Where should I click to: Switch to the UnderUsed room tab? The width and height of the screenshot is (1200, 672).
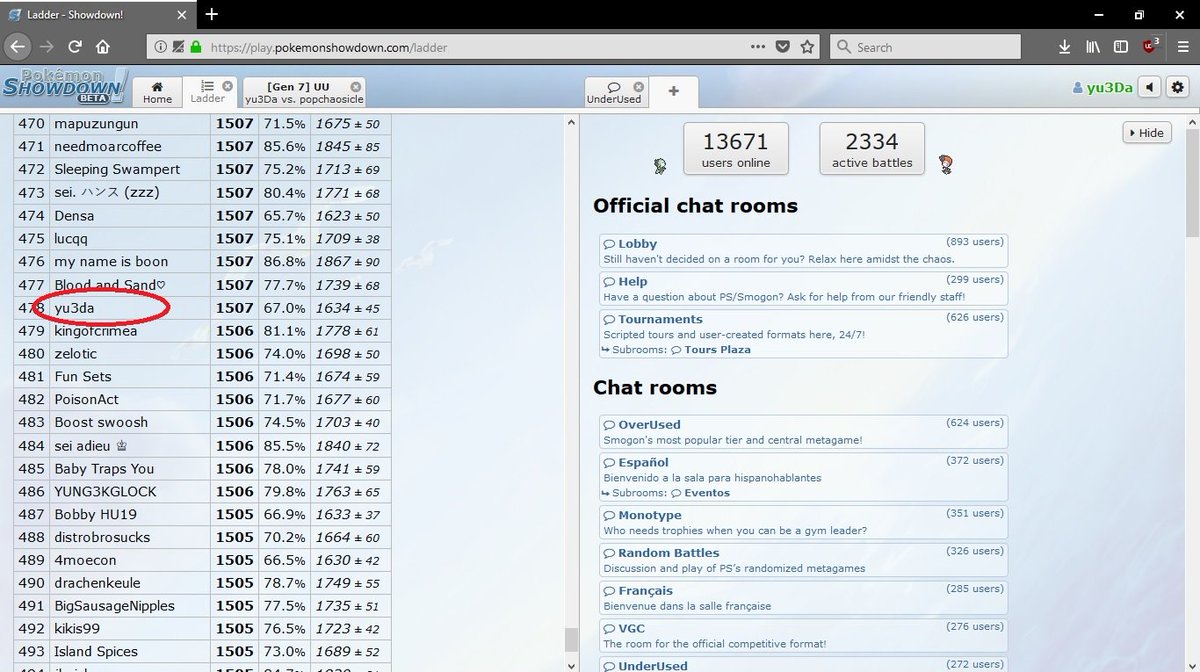pyautogui.click(x=616, y=92)
